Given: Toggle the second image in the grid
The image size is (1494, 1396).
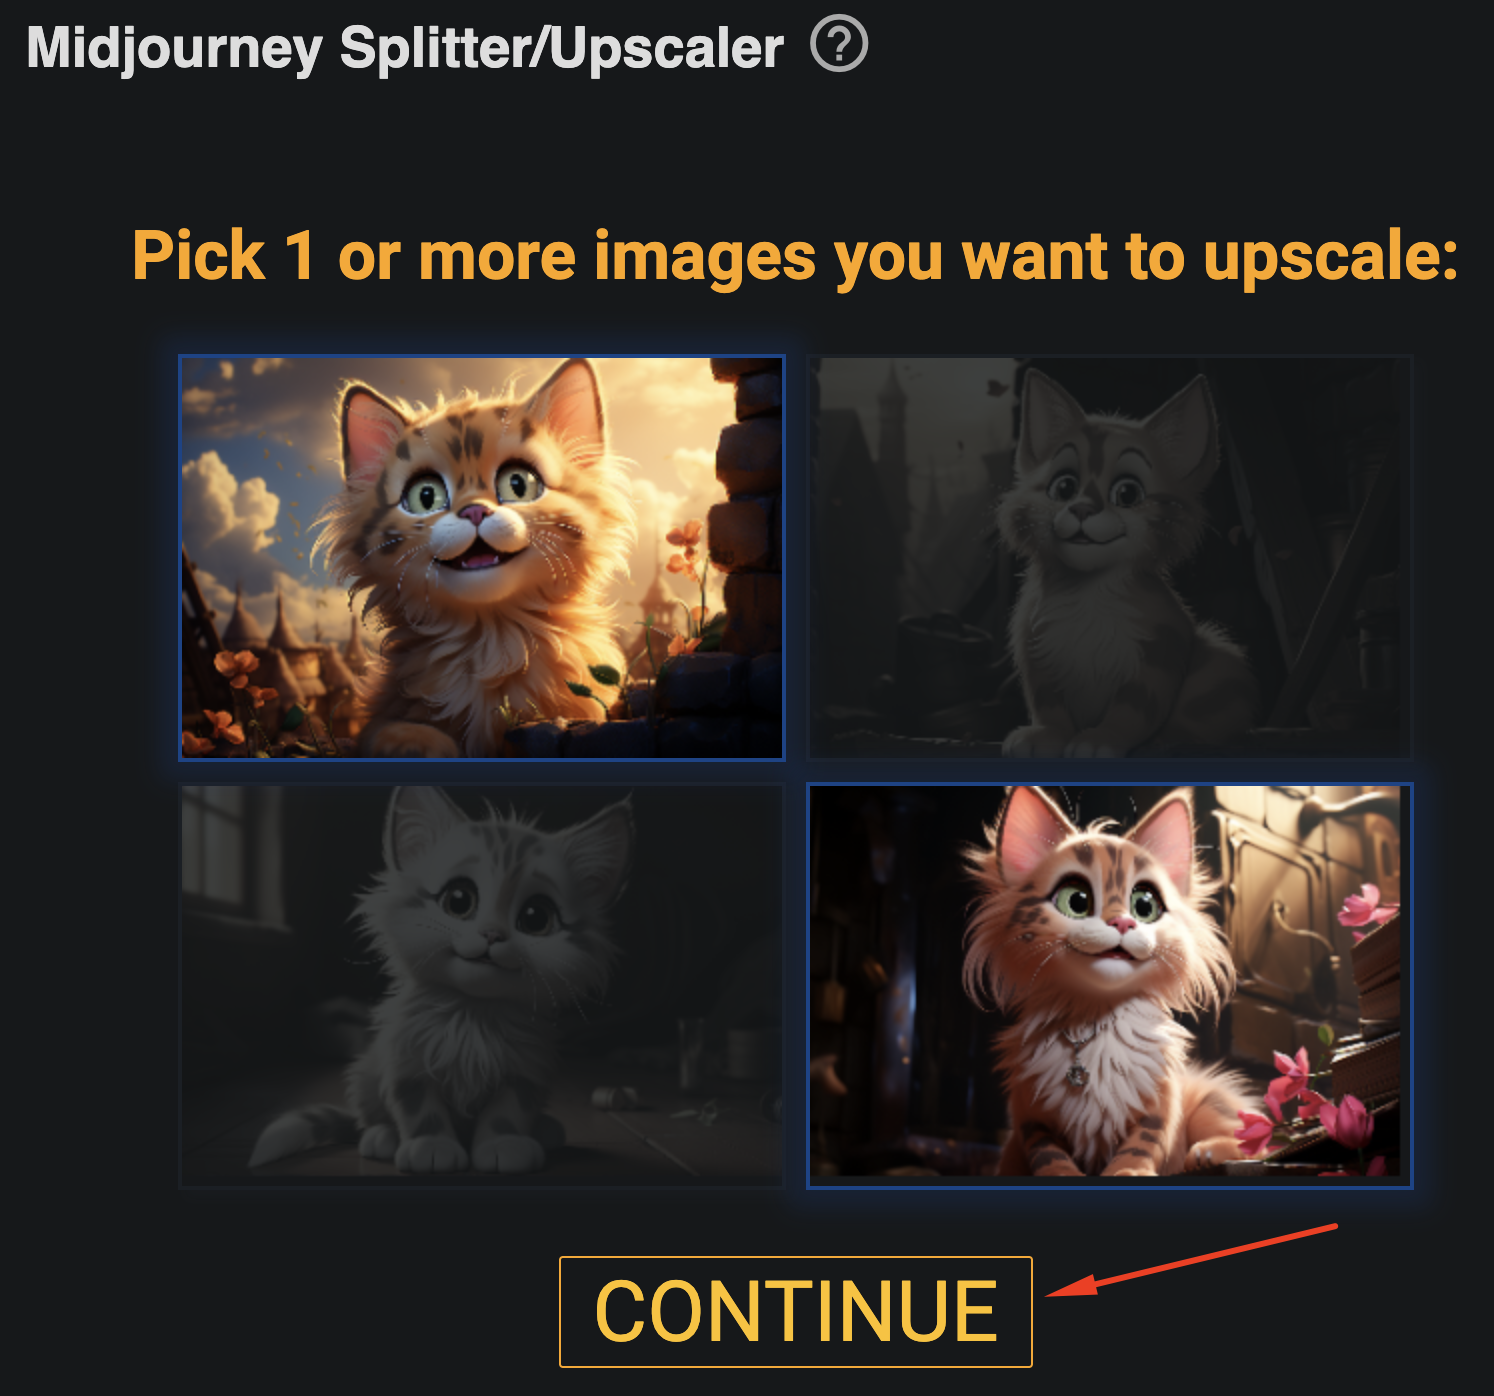Looking at the screenshot, I should coord(1110,558).
